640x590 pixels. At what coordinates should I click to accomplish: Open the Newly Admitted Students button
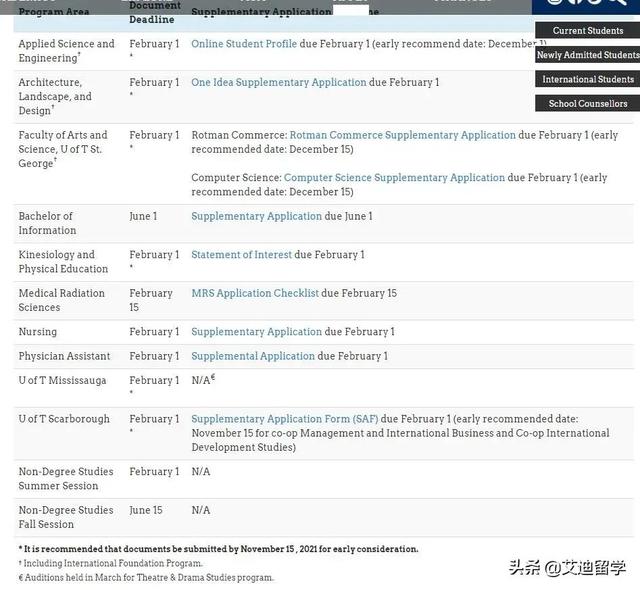[x=587, y=55]
